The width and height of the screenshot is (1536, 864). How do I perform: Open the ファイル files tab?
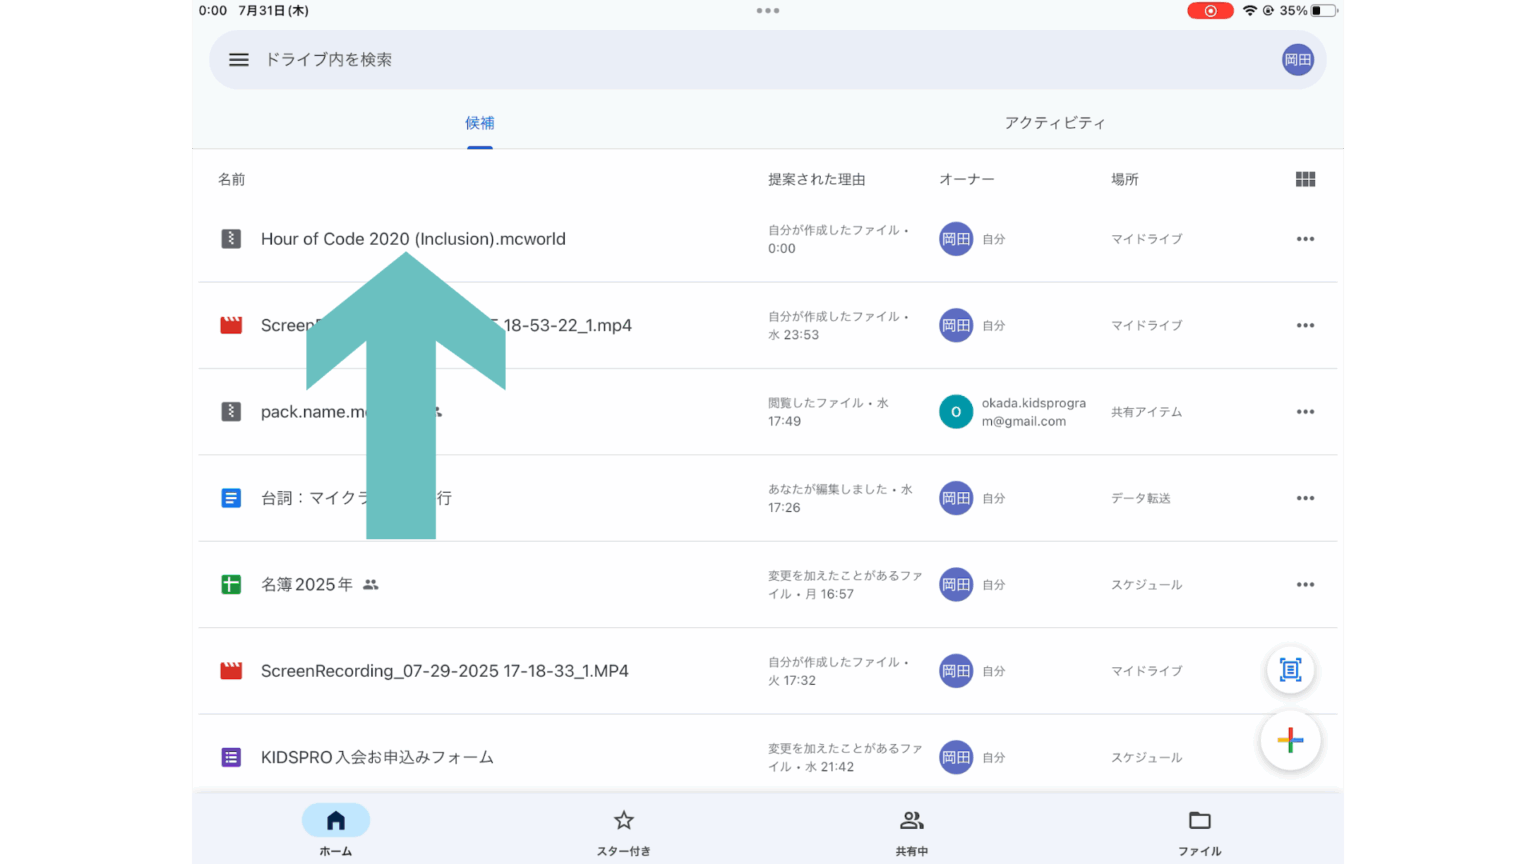click(1199, 830)
